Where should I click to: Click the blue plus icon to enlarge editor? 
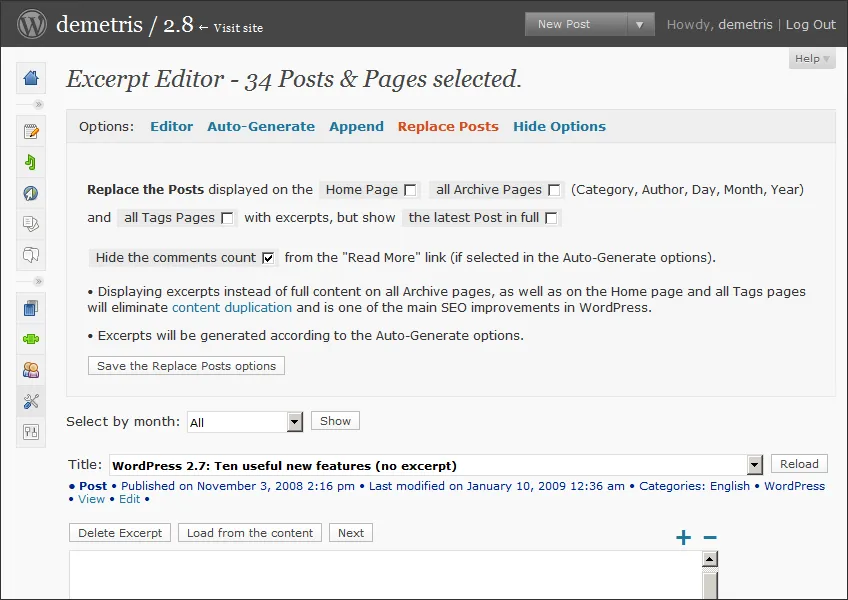click(684, 537)
